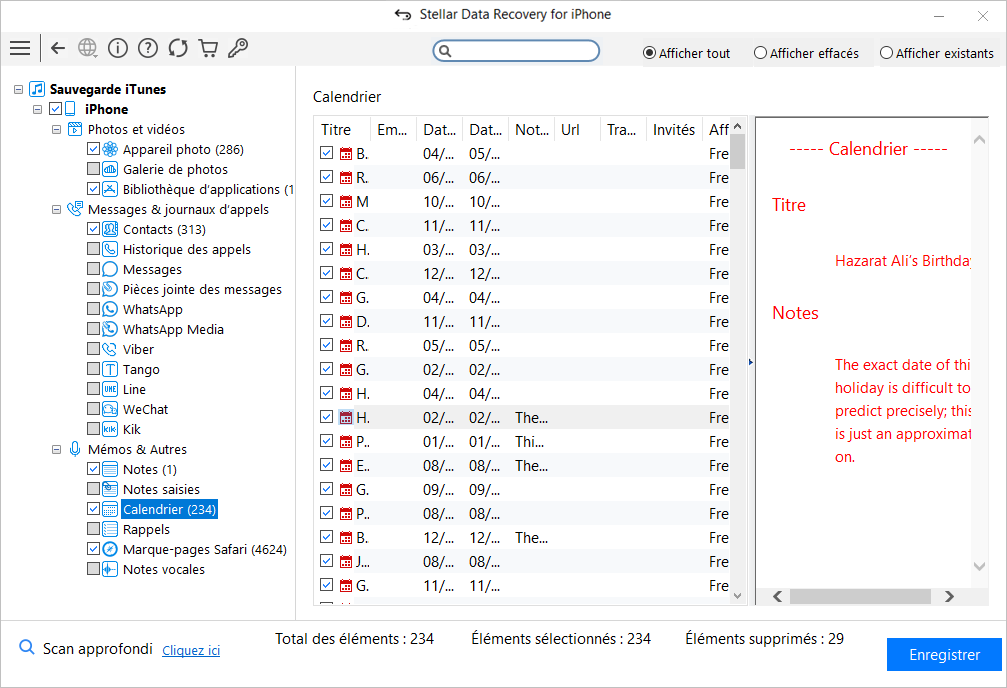This screenshot has width=1007, height=688.
Task: Collapse the iPhone tree node
Action: pos(37,109)
